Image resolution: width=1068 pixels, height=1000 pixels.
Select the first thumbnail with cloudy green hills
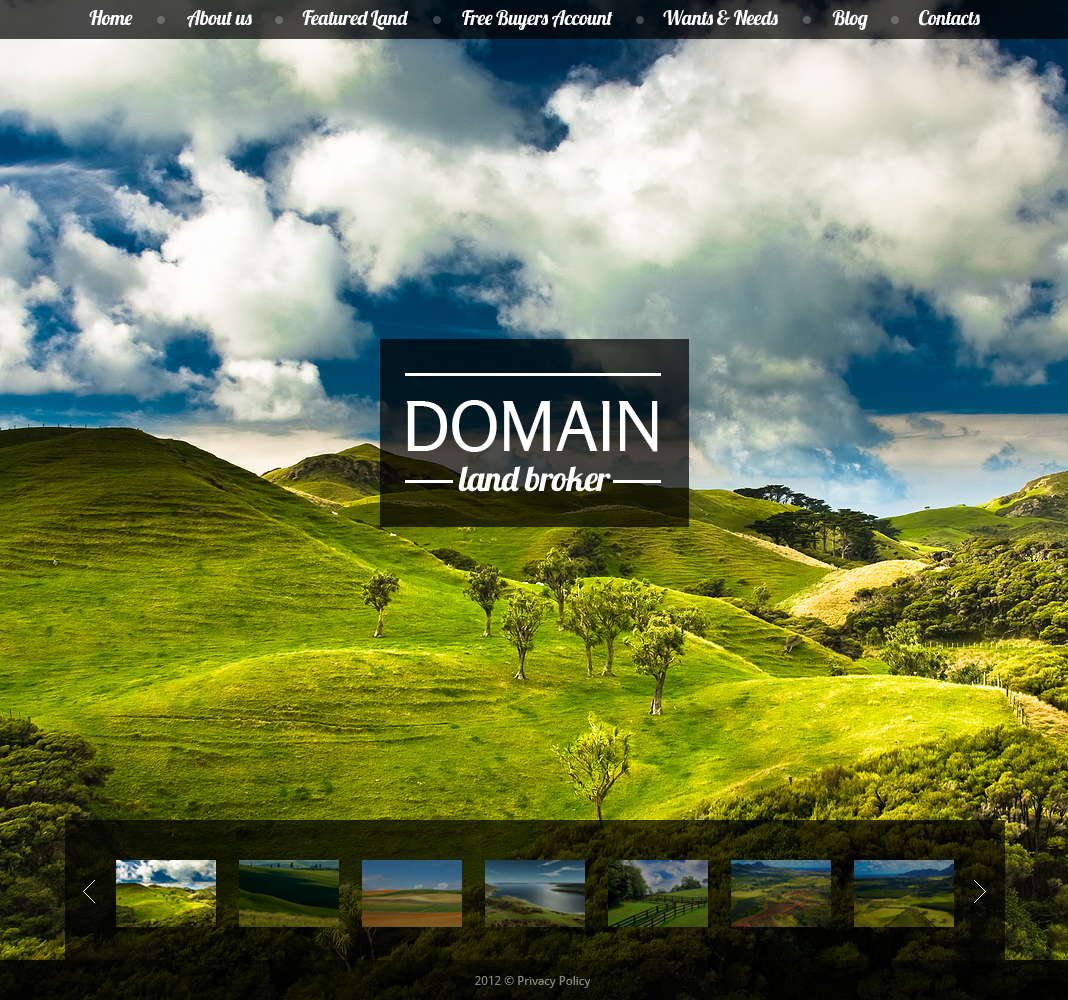166,893
